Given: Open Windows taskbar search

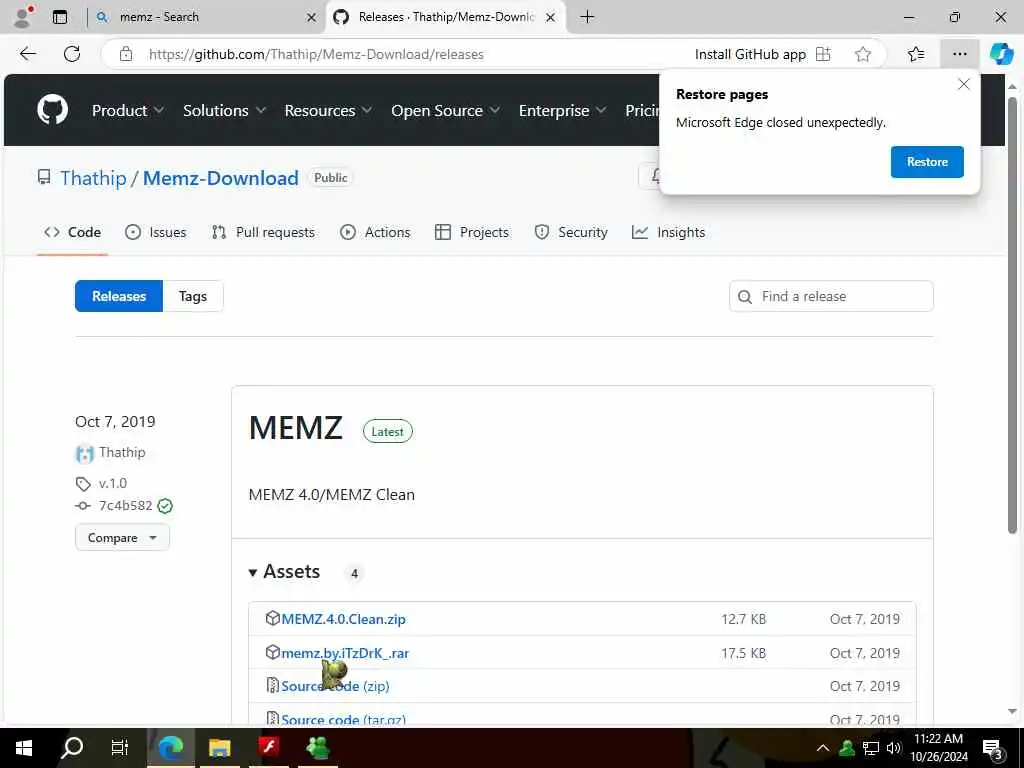Looking at the screenshot, I should pyautogui.click(x=72, y=747).
